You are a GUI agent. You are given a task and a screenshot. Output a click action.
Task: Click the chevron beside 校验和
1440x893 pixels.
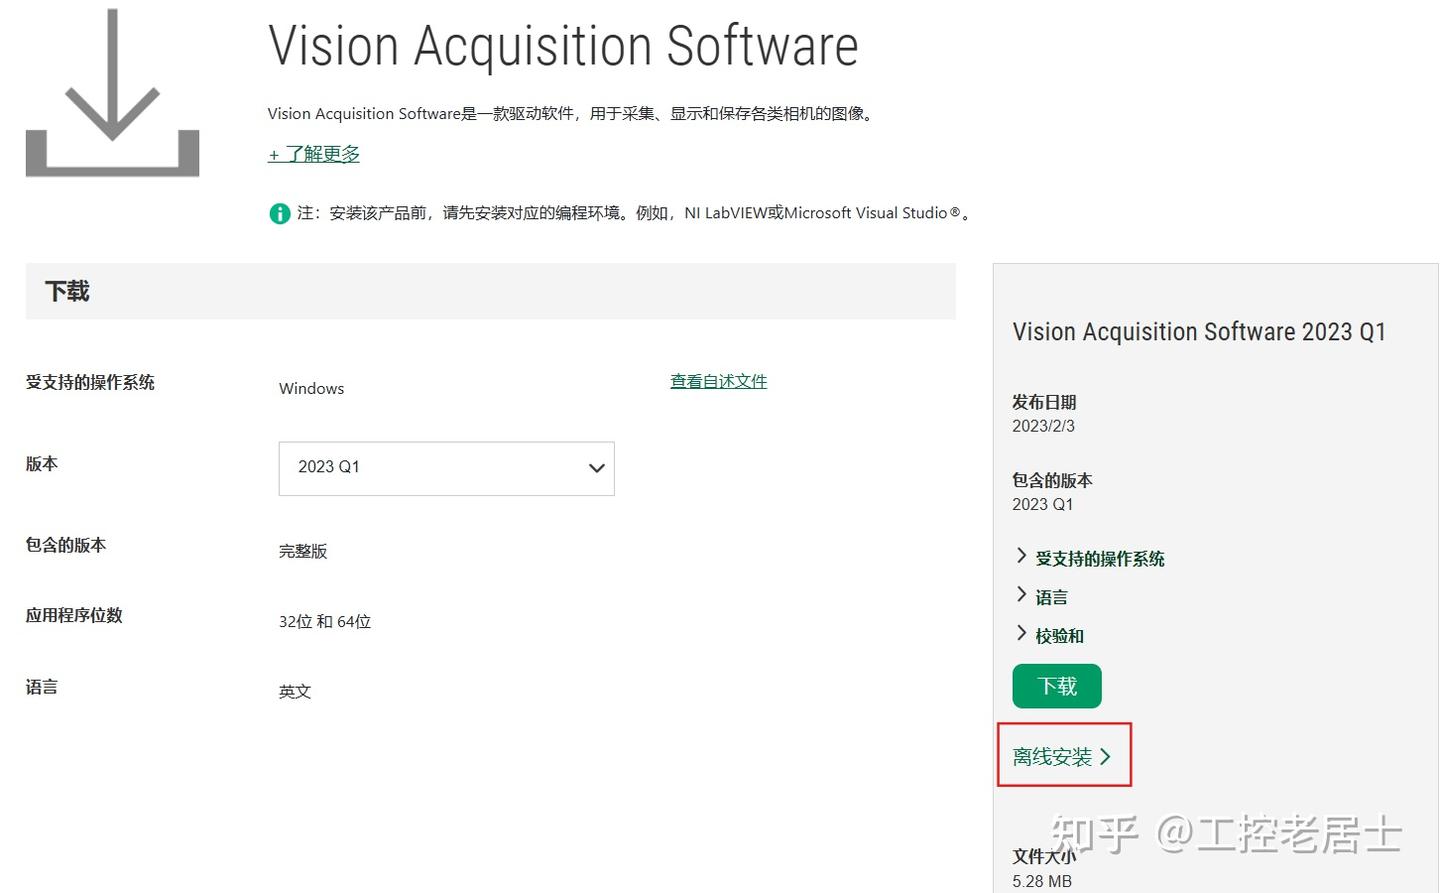click(x=1021, y=634)
